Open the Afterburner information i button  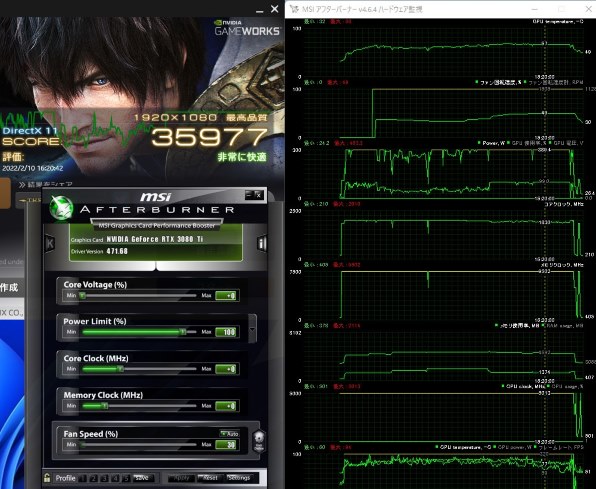tap(262, 243)
